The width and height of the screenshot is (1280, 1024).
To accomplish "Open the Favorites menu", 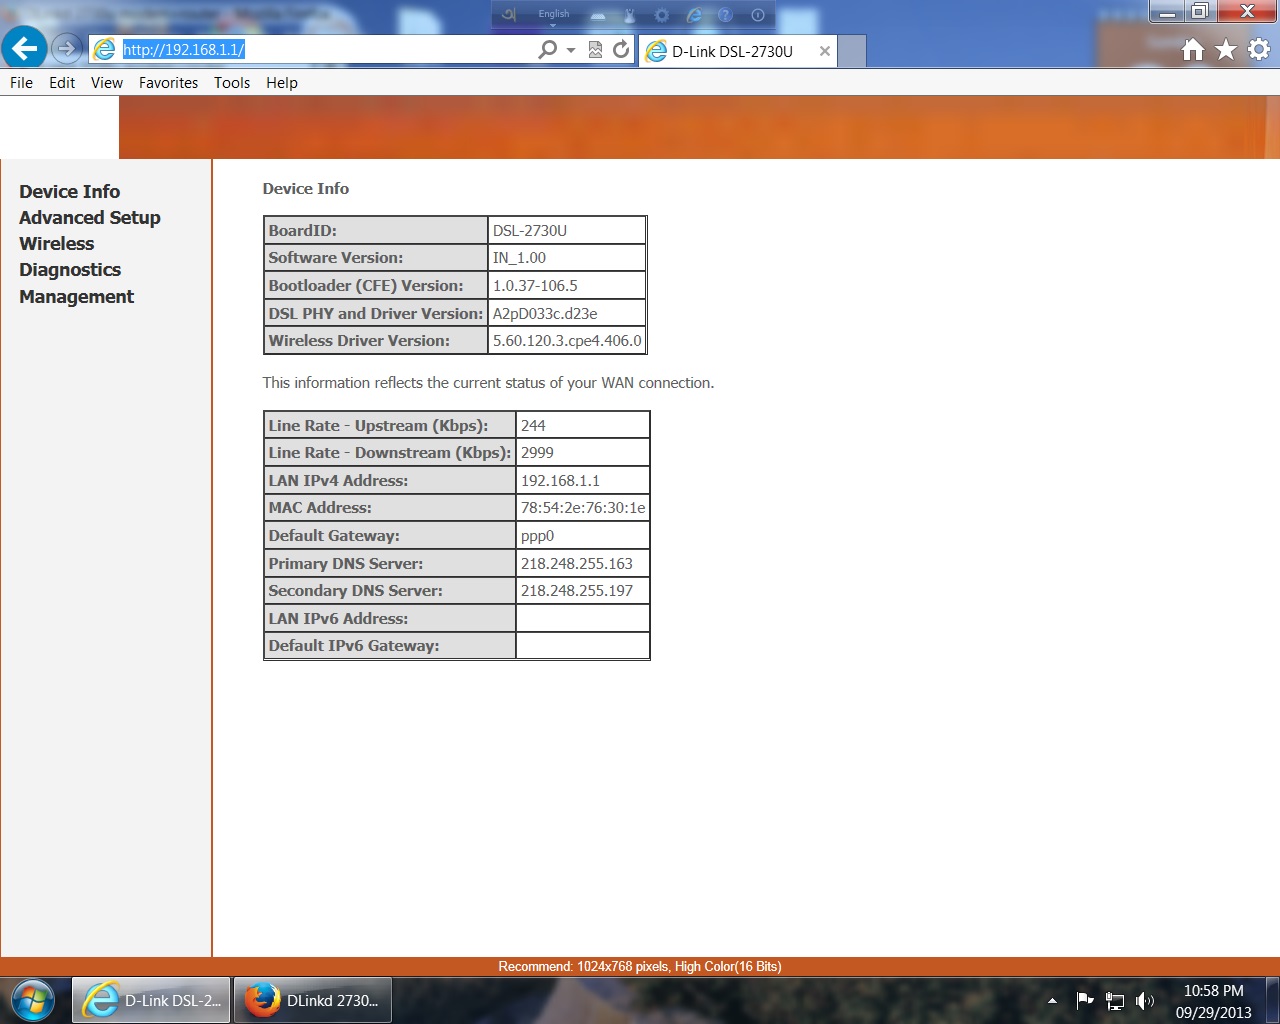I will click(168, 83).
